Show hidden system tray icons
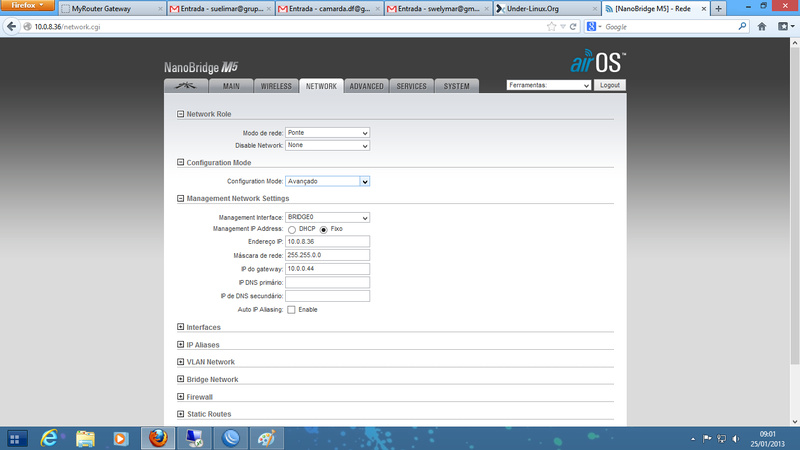800x450 pixels. coord(693,439)
